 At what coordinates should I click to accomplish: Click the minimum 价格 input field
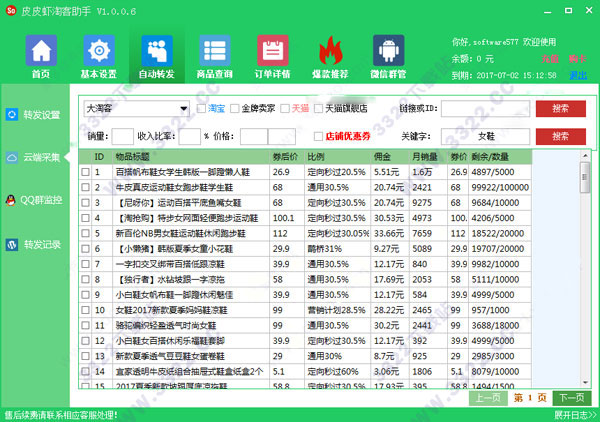click(x=254, y=136)
